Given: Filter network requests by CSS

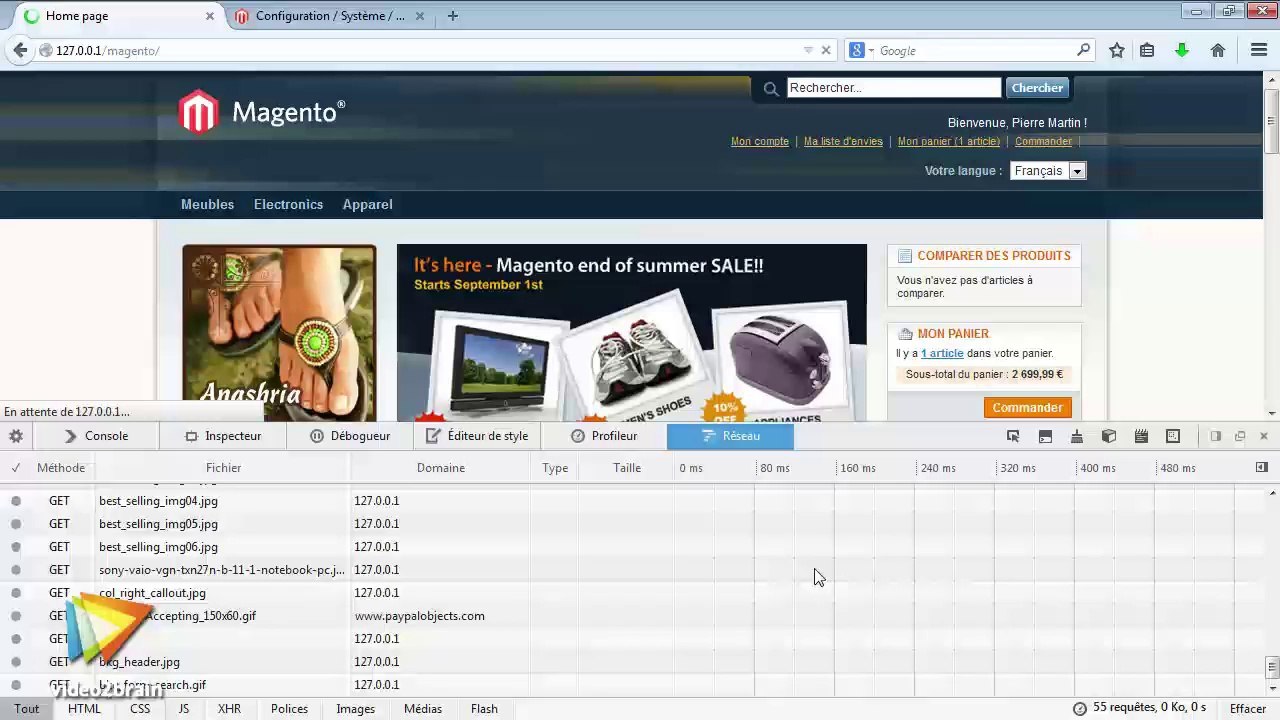Looking at the screenshot, I should coord(140,708).
